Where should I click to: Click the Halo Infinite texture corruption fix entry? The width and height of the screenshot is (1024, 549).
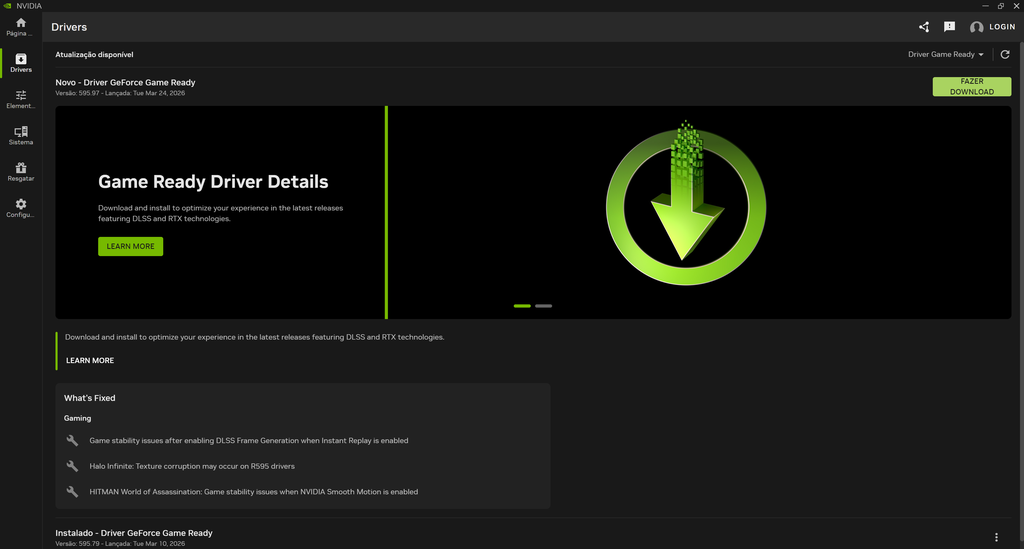pyautogui.click(x=192, y=466)
